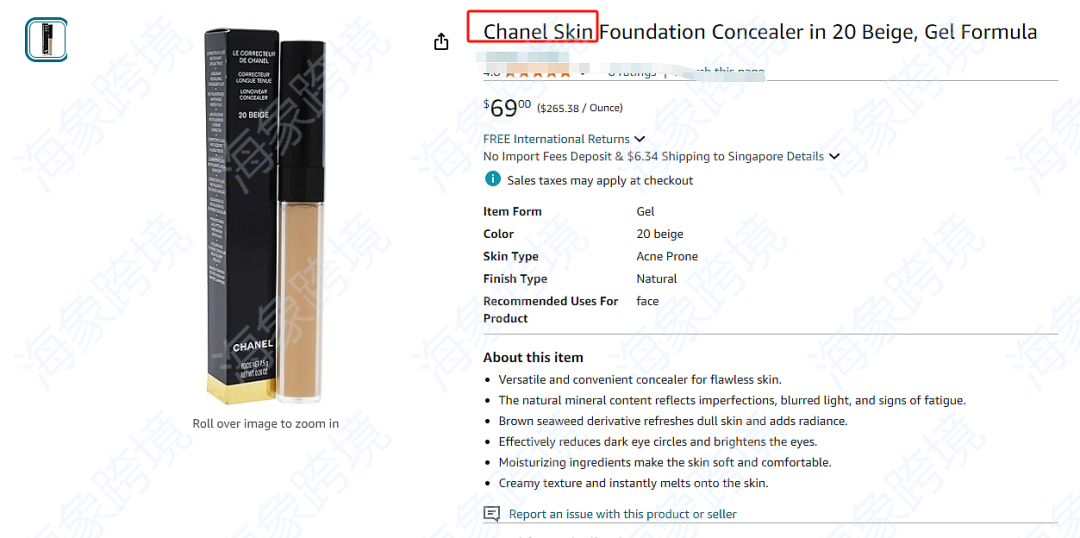Click the orange star rating icons
1080x538 pixels.
pyautogui.click(x=537, y=72)
